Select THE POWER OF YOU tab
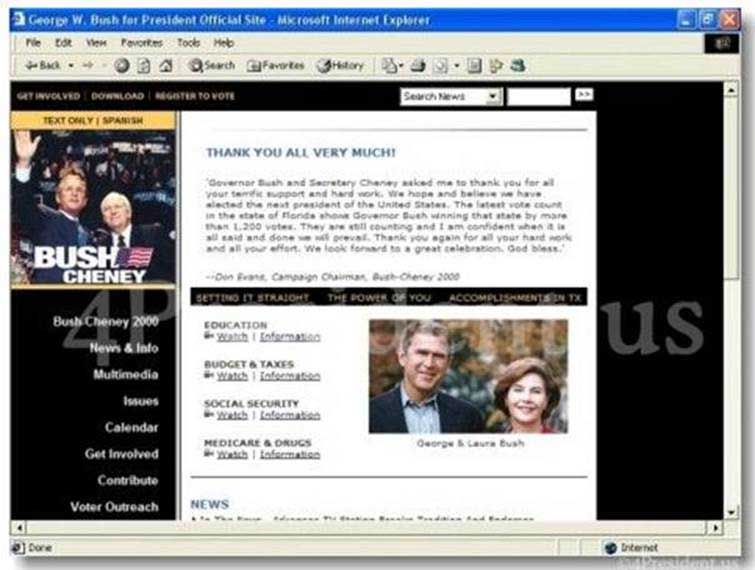Screen dimensions: 755x570 click(x=379, y=298)
